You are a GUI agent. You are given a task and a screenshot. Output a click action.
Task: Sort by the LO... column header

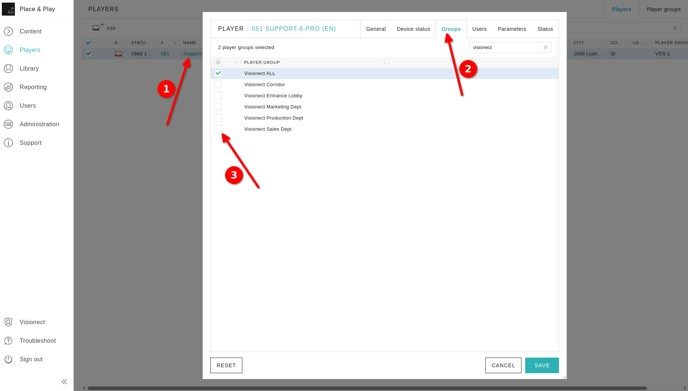[x=638, y=43]
